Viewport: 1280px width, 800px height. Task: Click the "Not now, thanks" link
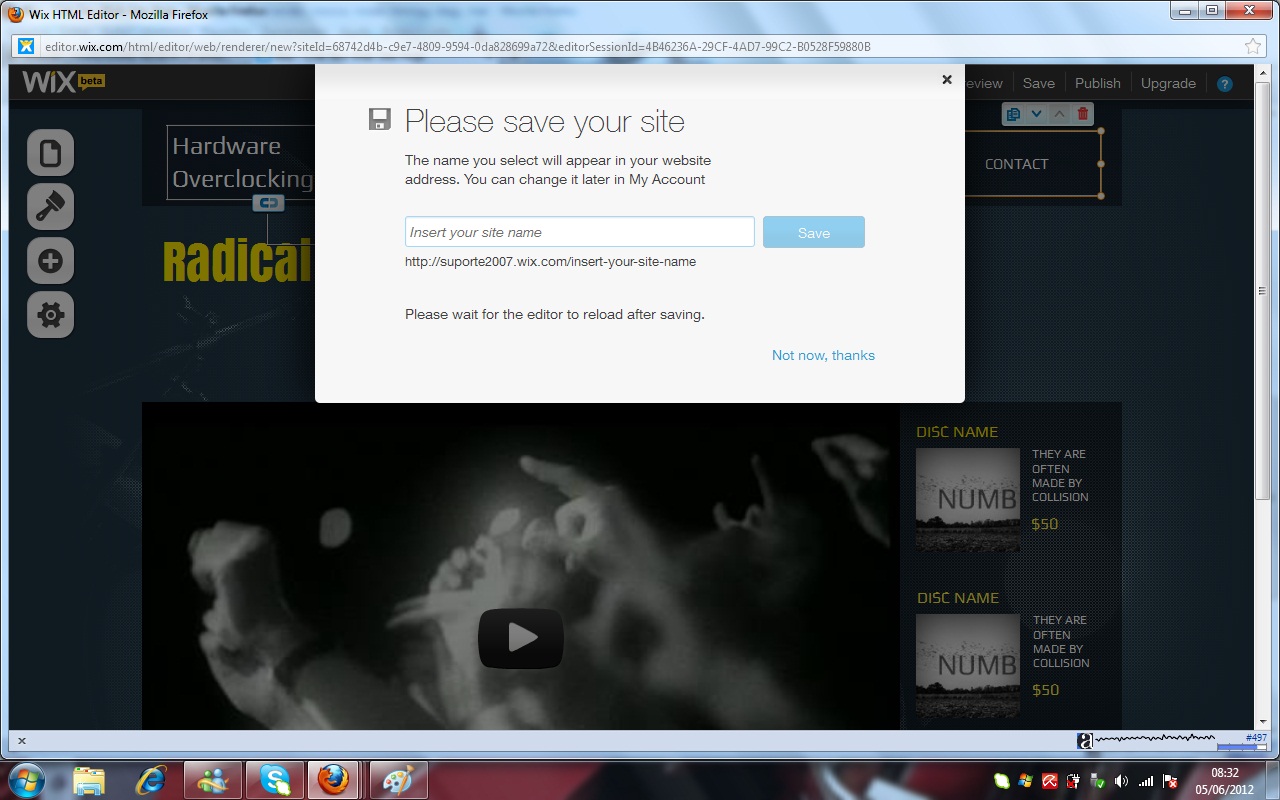click(x=823, y=355)
